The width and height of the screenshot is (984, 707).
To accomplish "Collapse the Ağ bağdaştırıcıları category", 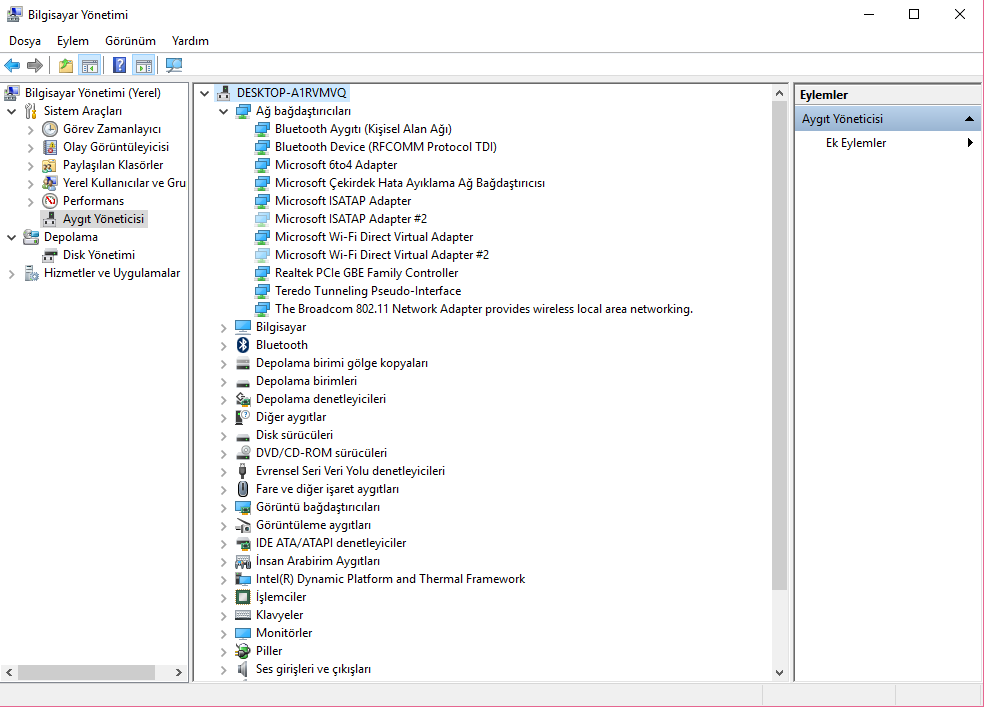I will pyautogui.click(x=223, y=112).
